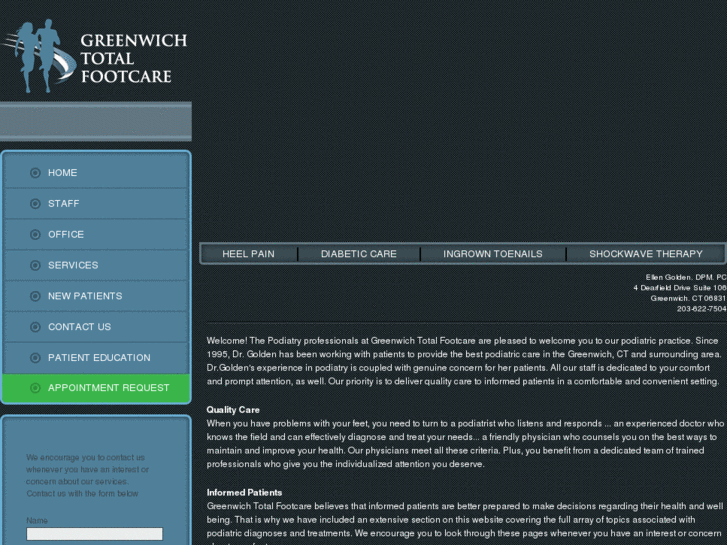
Task: Open the SHOCKWAVE THERAPY tab
Action: tap(646, 254)
